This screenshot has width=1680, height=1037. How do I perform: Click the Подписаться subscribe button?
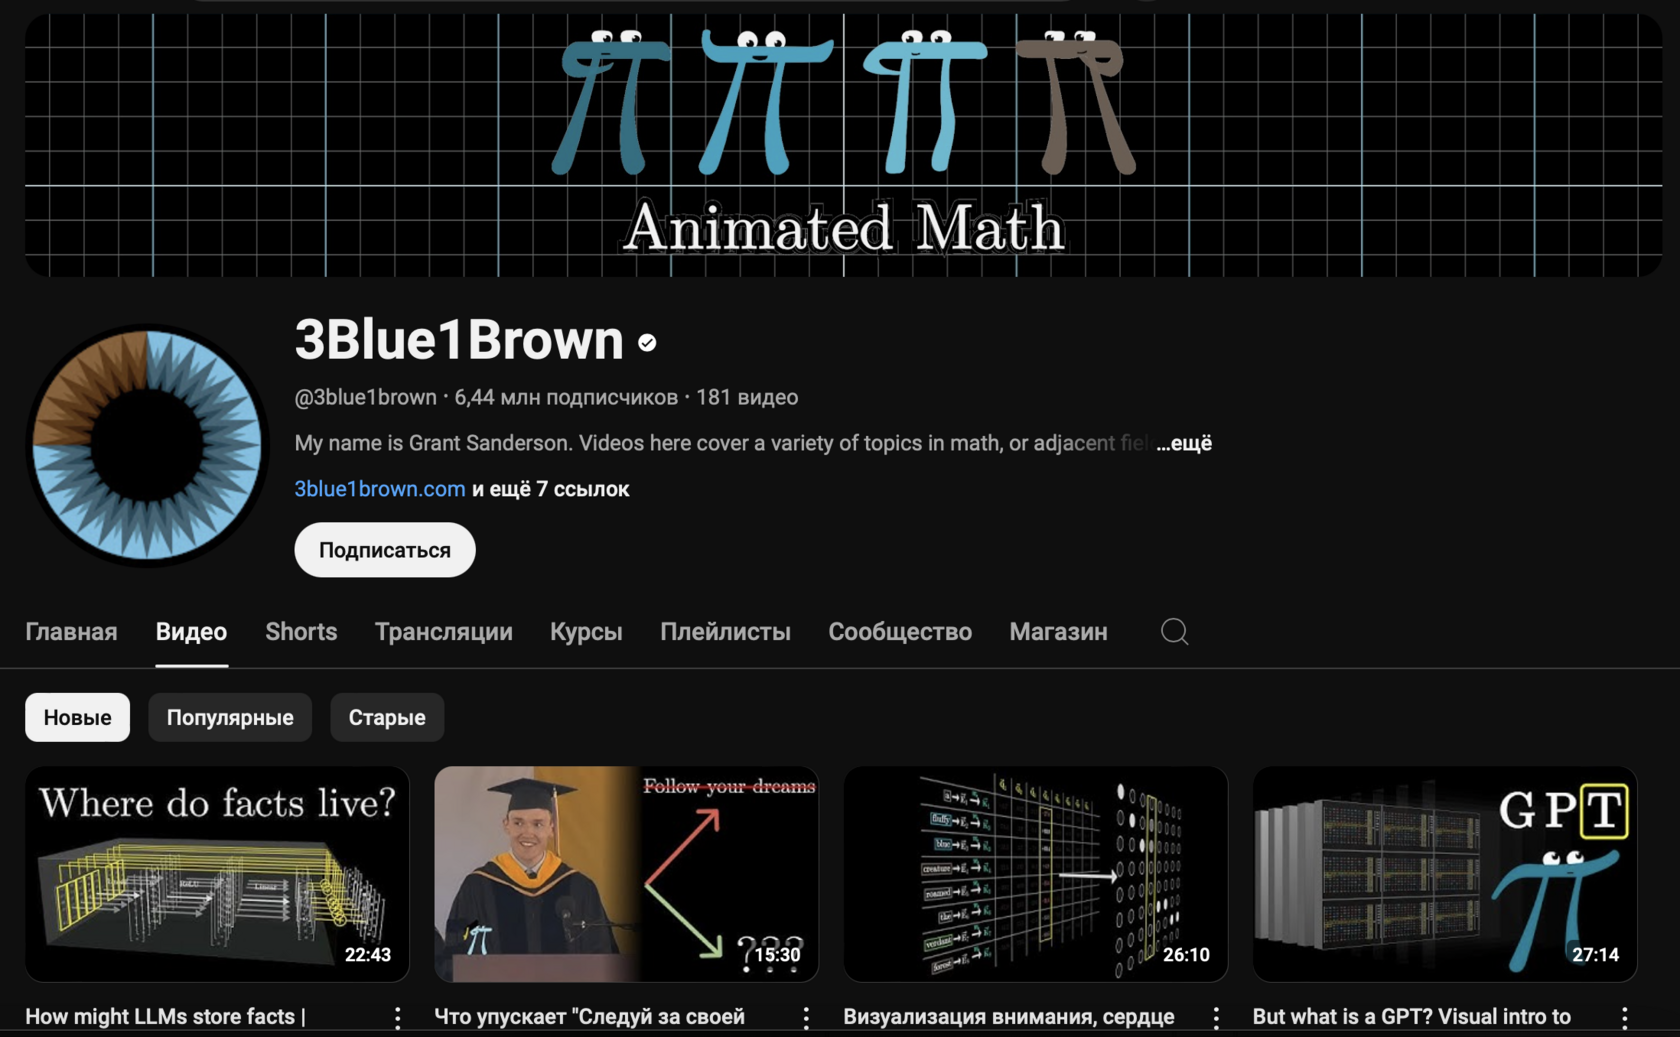(385, 550)
